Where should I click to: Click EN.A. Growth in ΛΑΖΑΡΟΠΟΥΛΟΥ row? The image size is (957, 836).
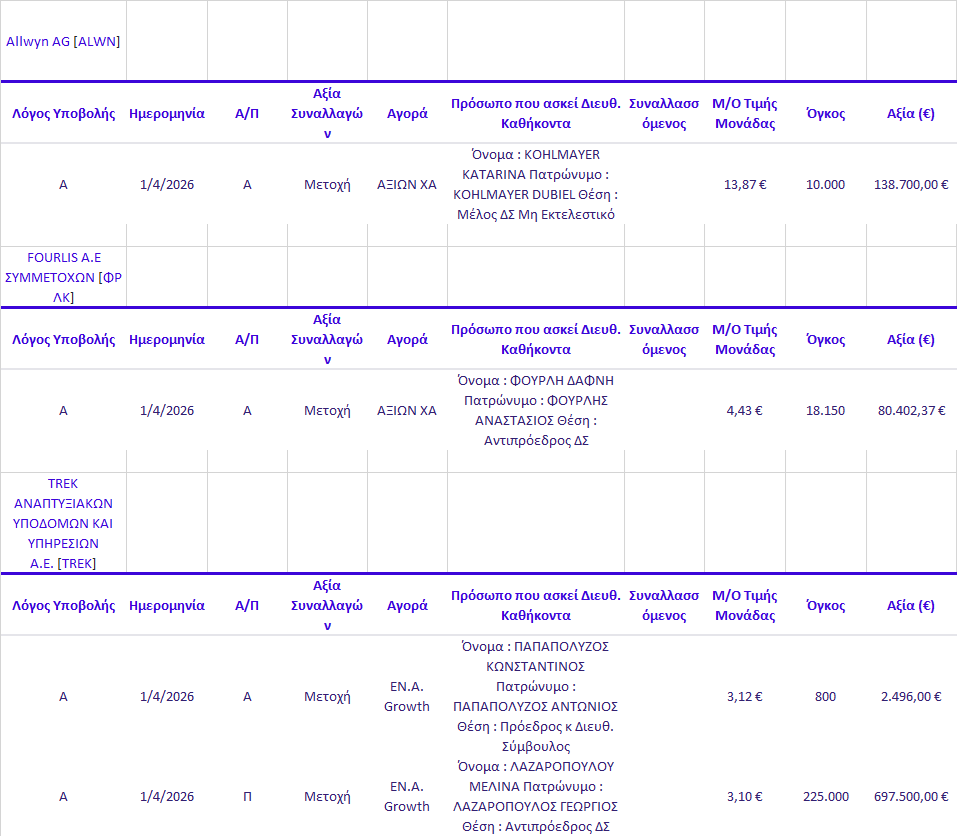[406, 796]
